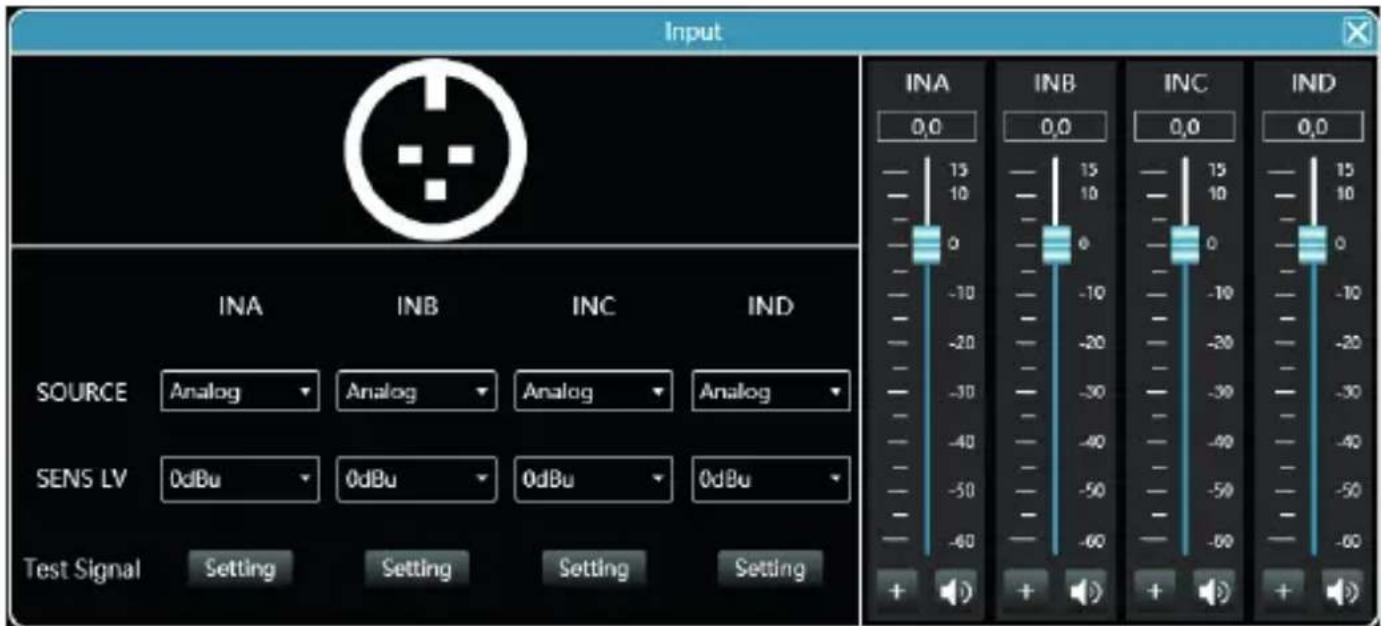Click the Input window title

tap(693, 32)
